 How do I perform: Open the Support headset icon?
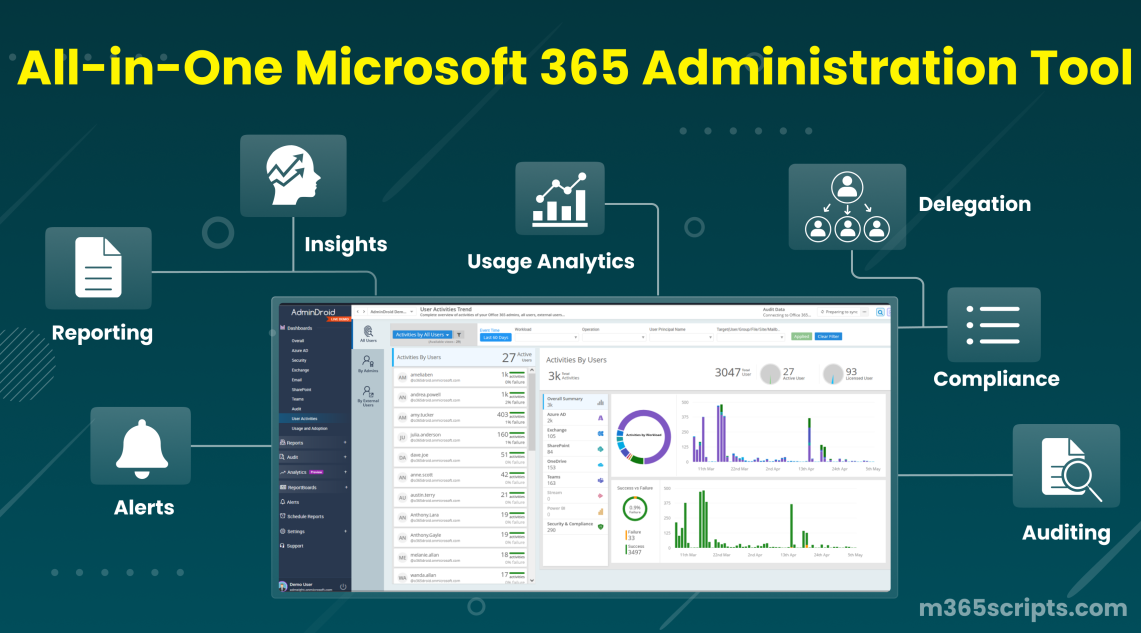click(283, 546)
